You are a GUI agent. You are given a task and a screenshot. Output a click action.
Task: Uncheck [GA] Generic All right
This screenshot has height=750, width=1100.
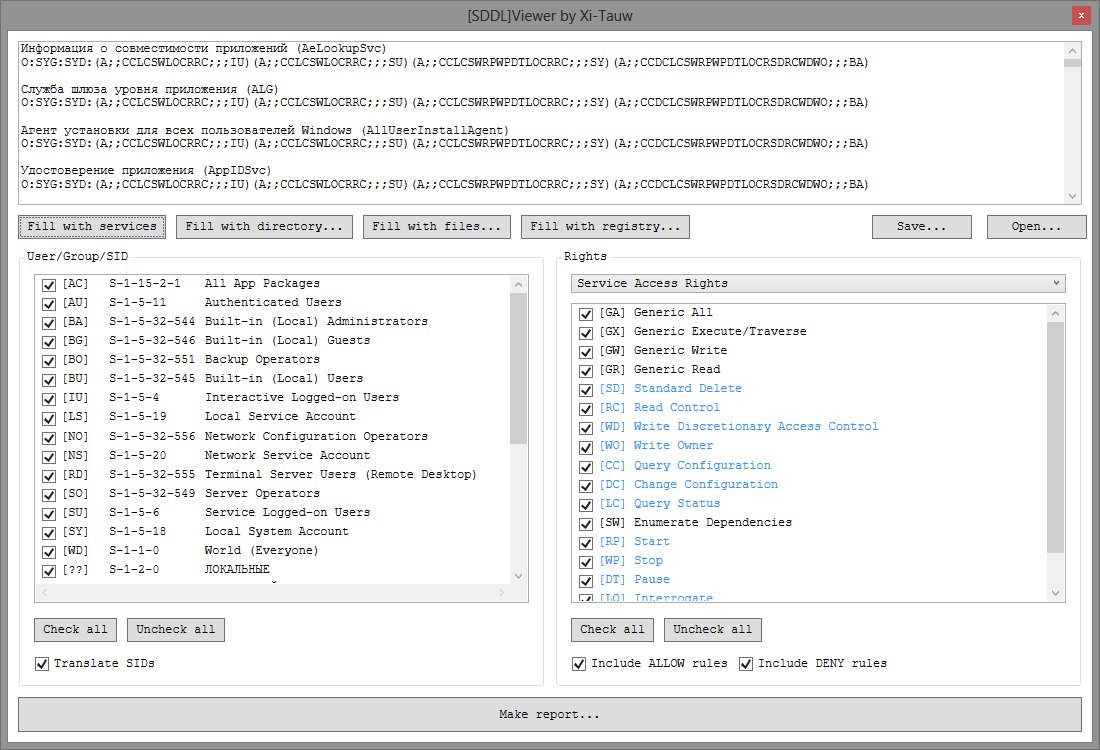586,314
